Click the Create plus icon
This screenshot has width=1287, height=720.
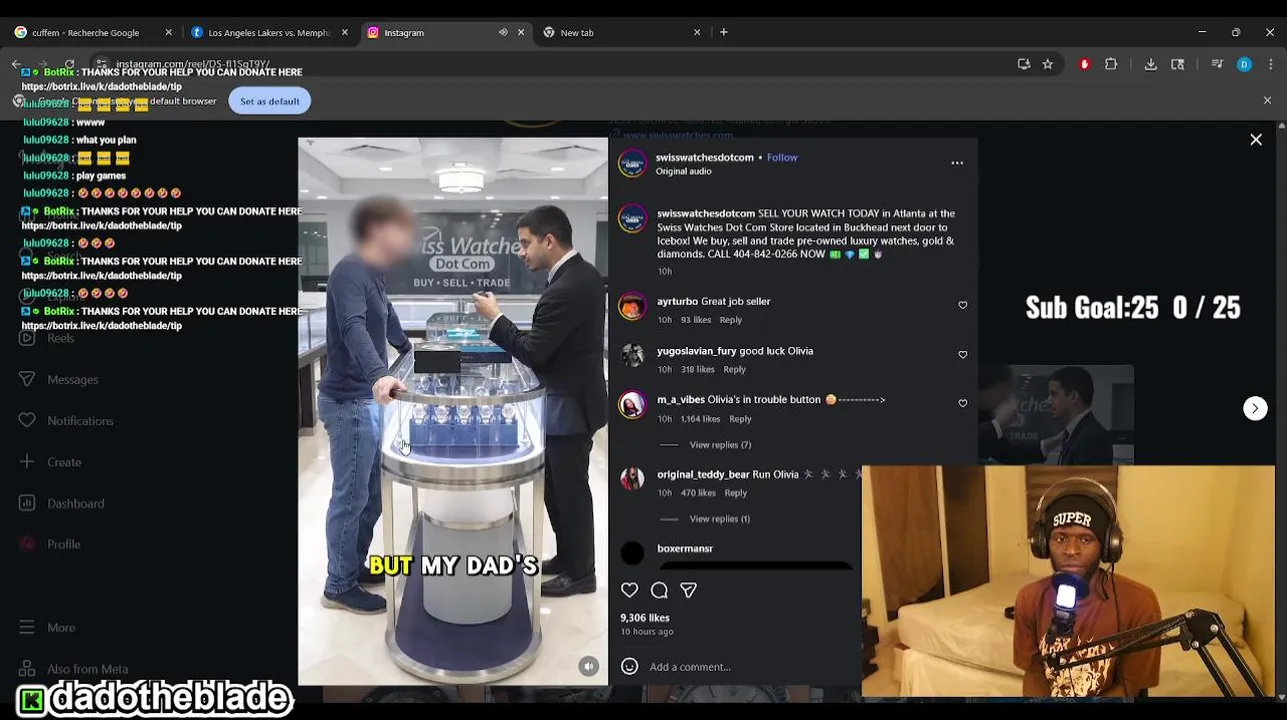coord(27,461)
